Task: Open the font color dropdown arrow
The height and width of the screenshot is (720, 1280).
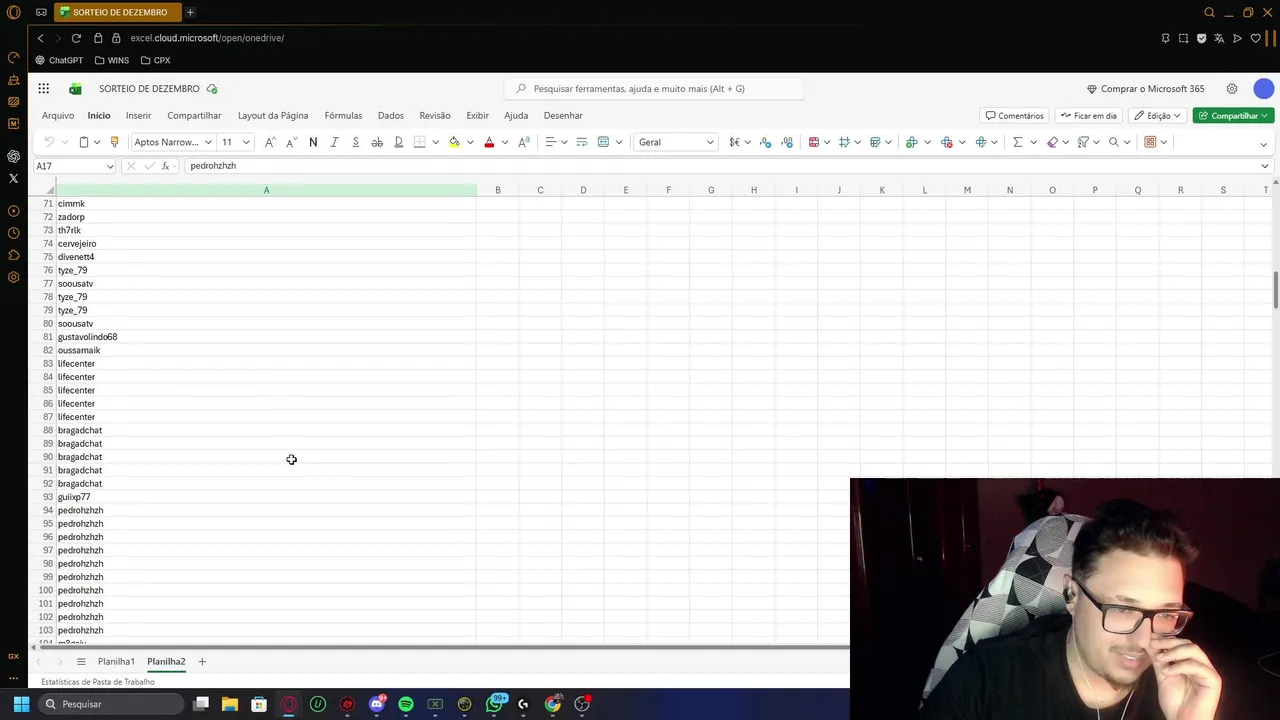Action: (x=505, y=142)
